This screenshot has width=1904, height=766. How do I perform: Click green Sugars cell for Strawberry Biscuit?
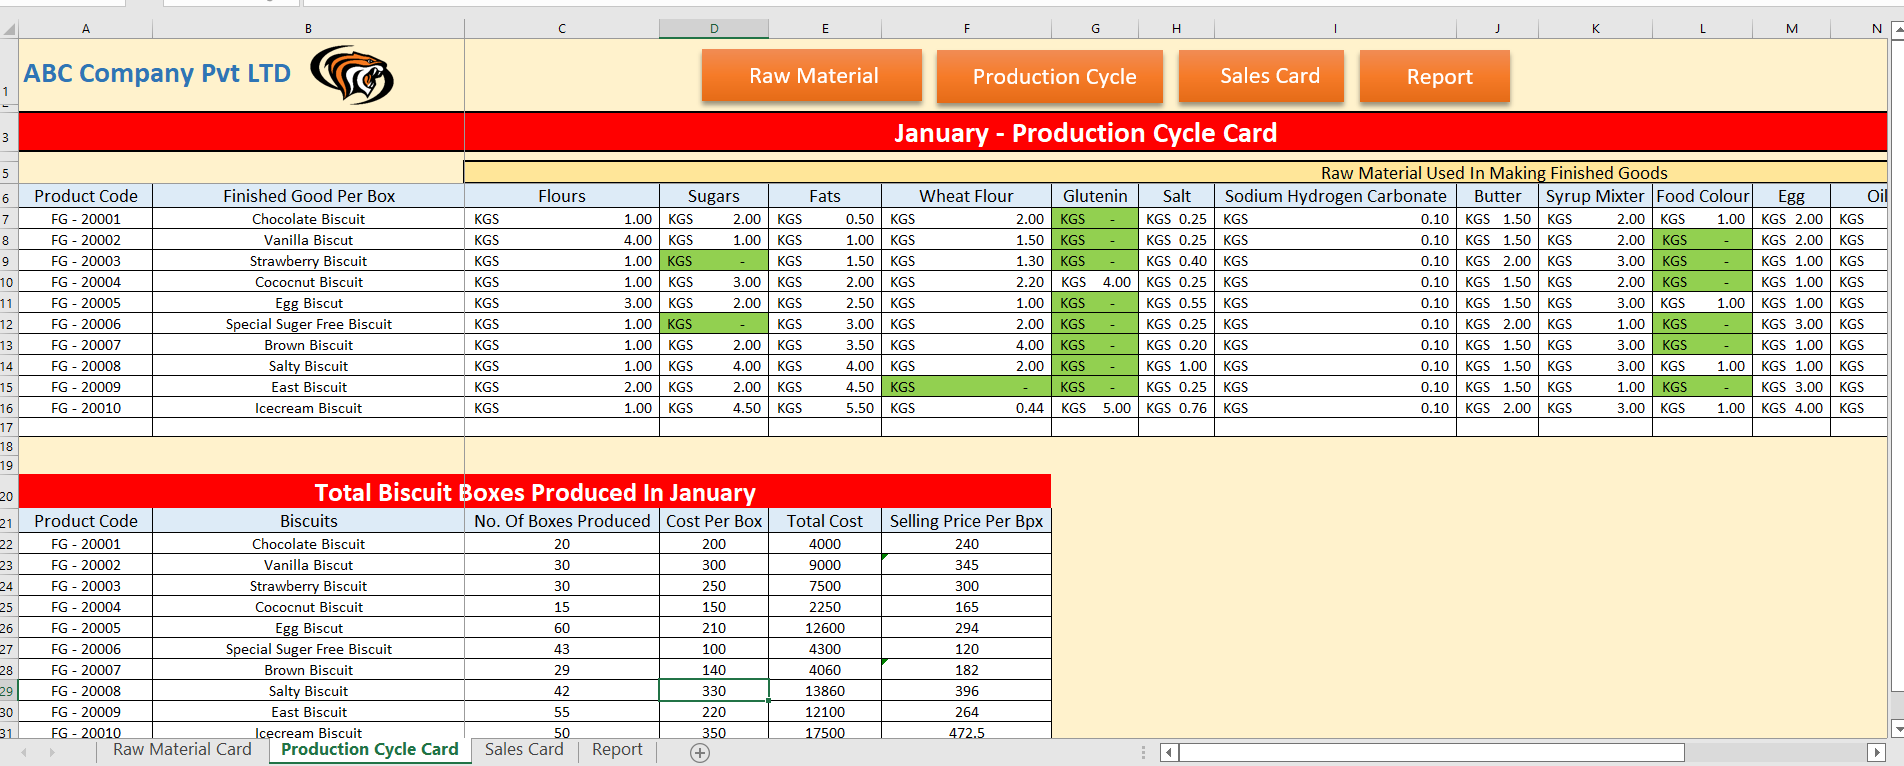714,261
